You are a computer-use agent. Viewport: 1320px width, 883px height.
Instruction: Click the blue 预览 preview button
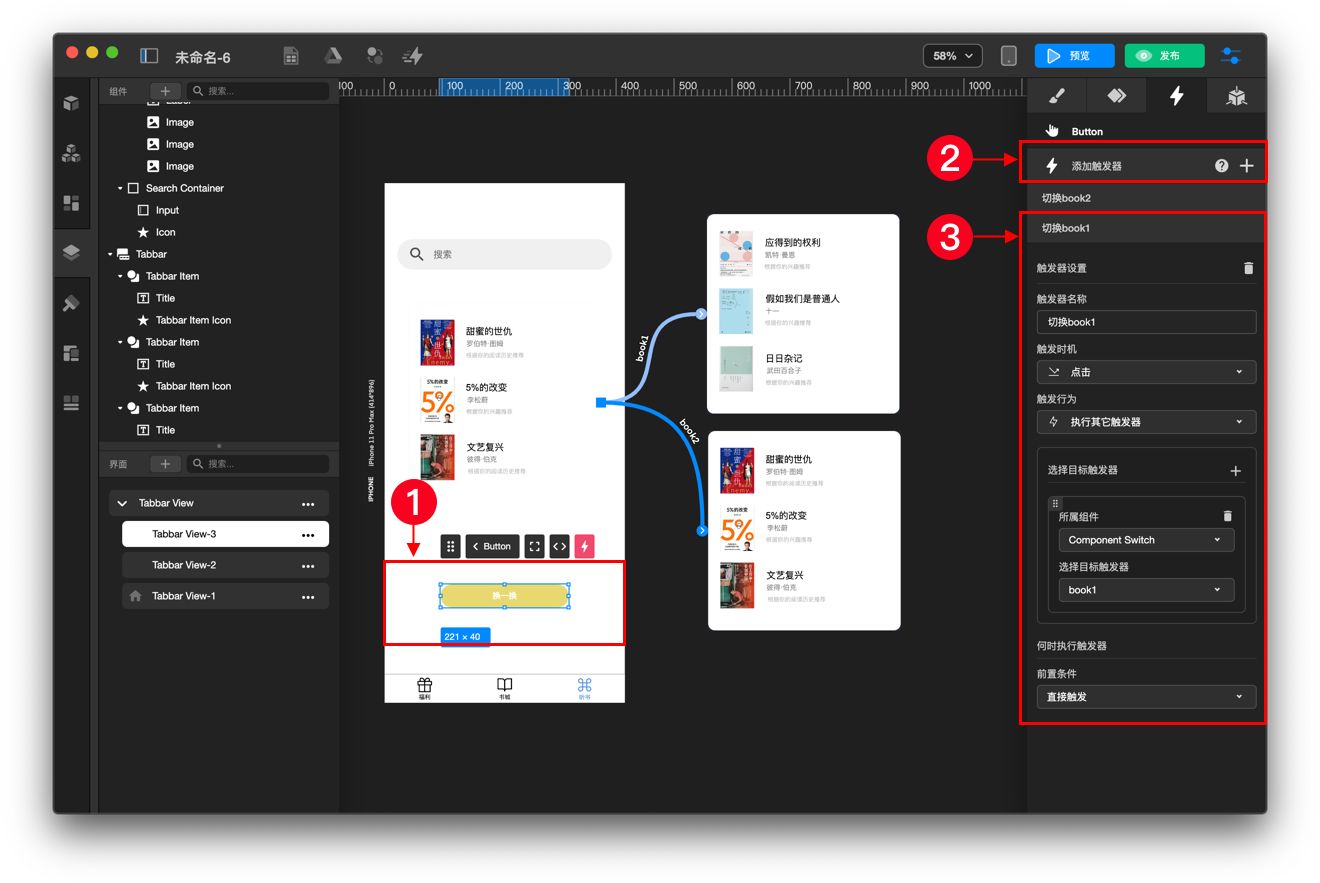[x=1074, y=56]
